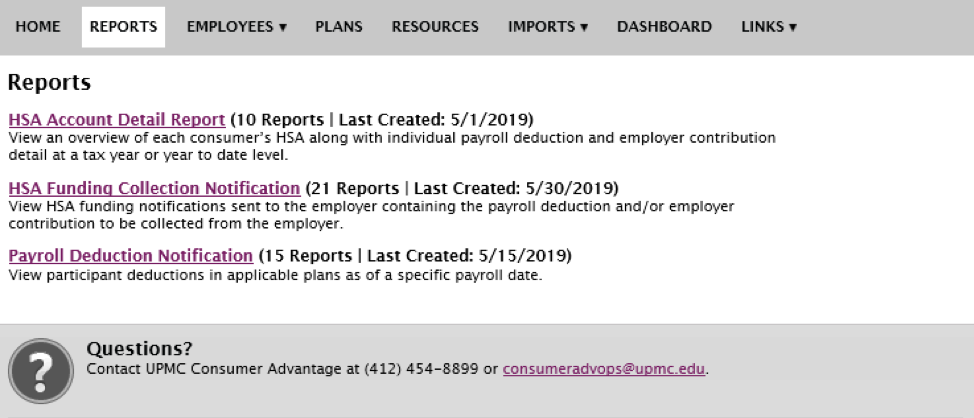Image resolution: width=974 pixels, height=418 pixels.
Task: Open the PLANS section
Action: click(x=339, y=27)
